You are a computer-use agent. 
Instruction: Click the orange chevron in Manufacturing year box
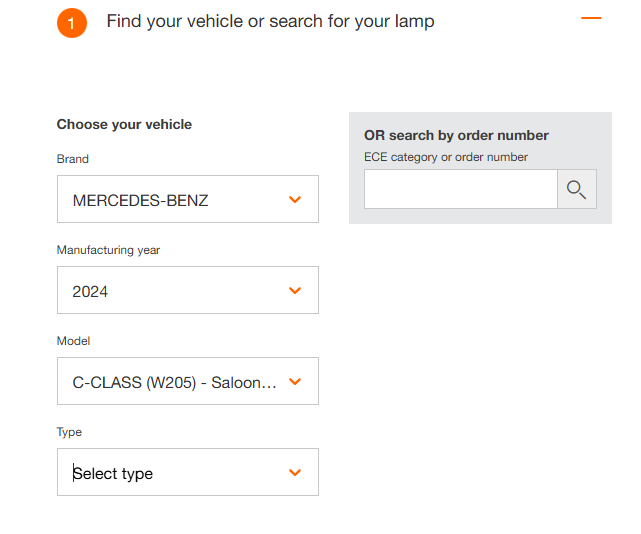(x=295, y=291)
